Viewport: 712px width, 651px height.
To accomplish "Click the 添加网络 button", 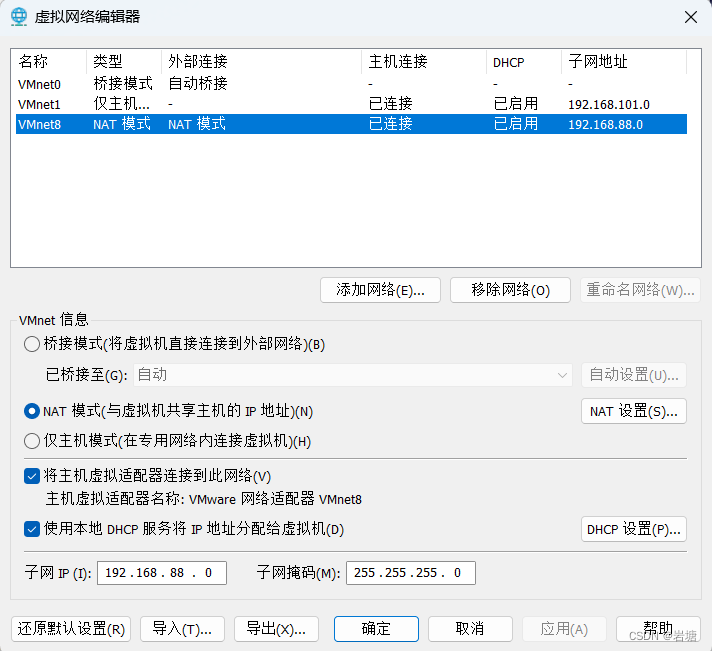I will click(380, 290).
